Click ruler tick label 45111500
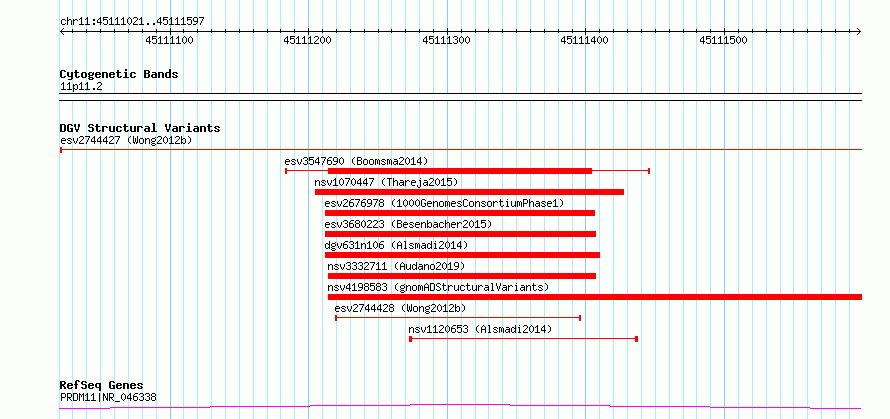The height and width of the screenshot is (419, 890). click(x=723, y=40)
